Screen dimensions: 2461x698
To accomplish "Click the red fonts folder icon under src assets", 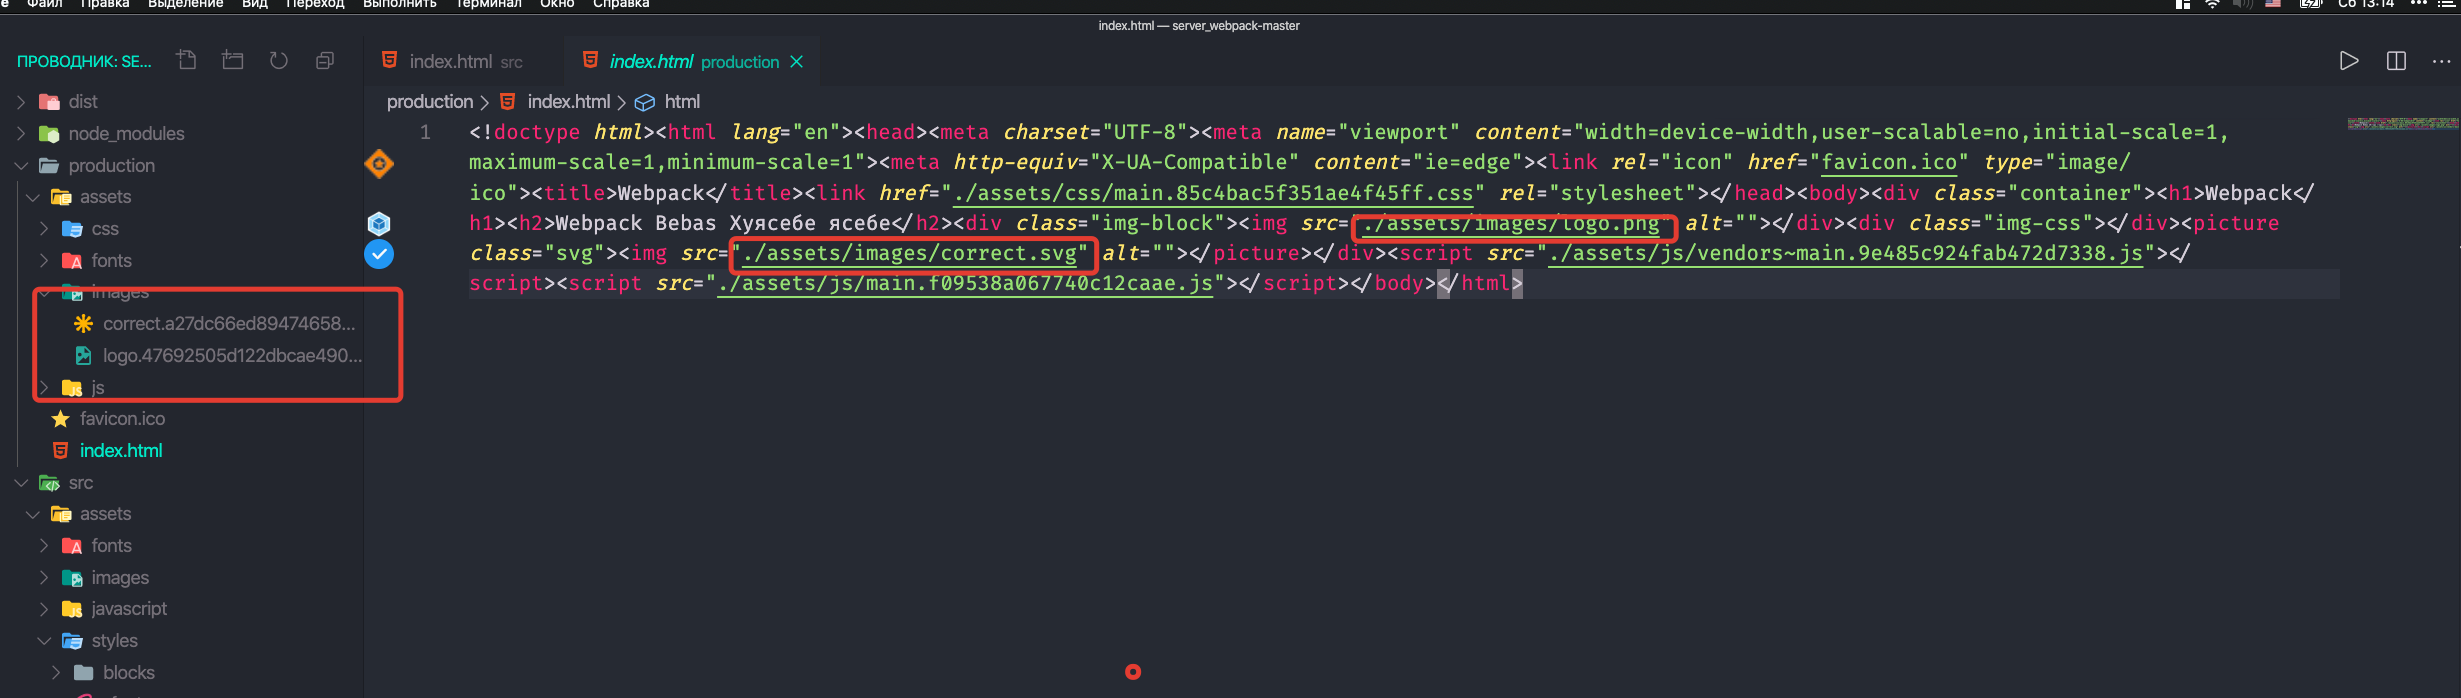I will point(72,545).
